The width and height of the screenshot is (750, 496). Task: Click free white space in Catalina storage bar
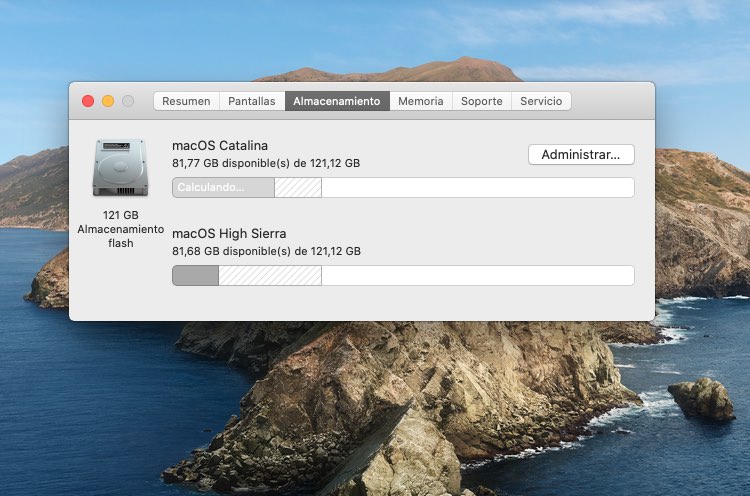pyautogui.click(x=477, y=188)
